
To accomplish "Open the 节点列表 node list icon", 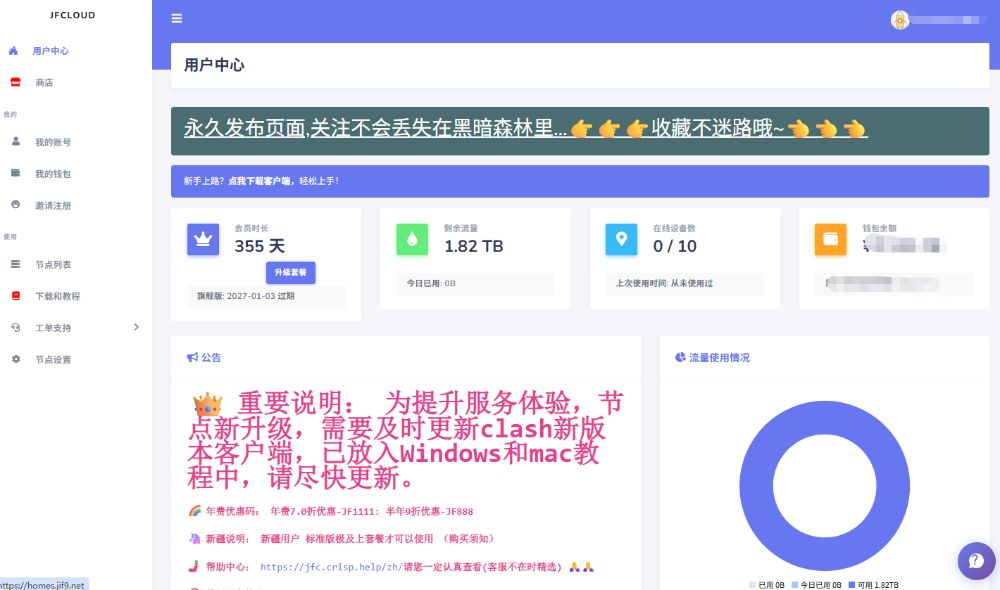I will pyautogui.click(x=13, y=264).
